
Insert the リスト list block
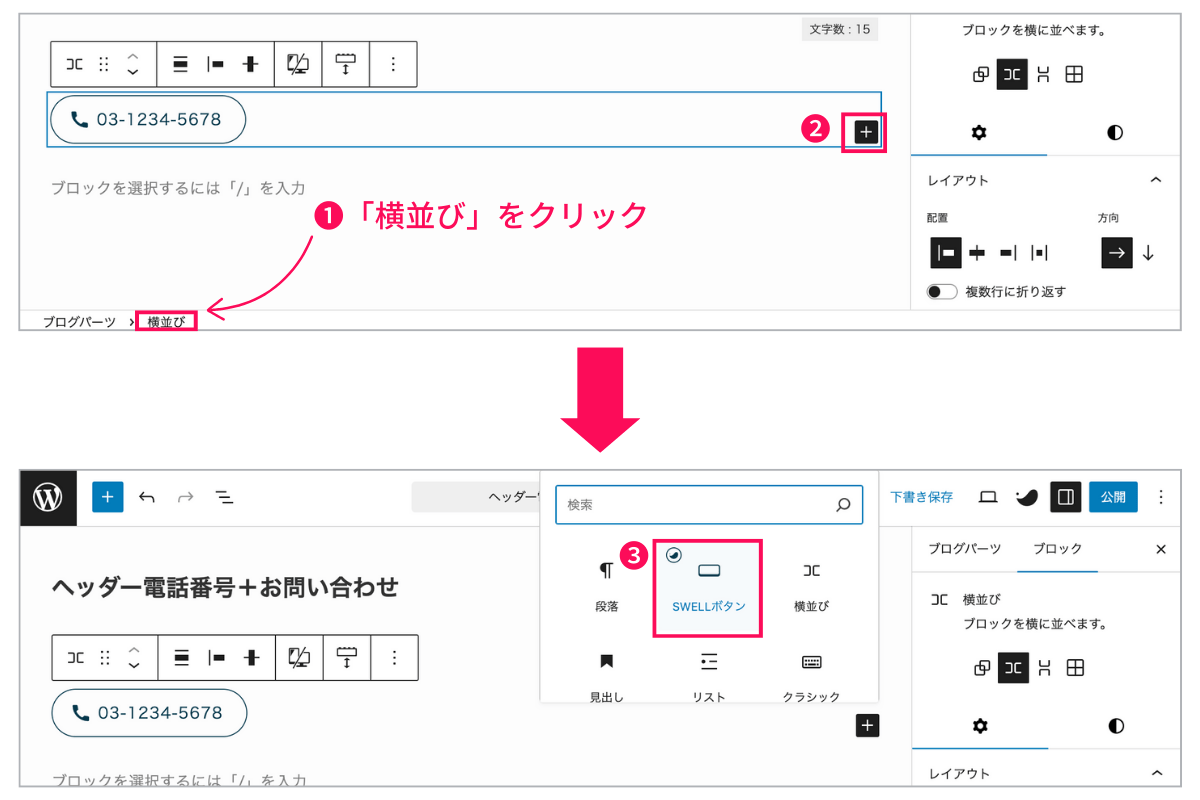tap(708, 677)
